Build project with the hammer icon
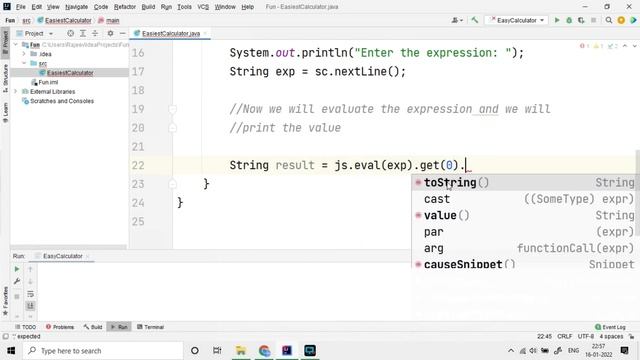The height and width of the screenshot is (360, 640). point(474,20)
